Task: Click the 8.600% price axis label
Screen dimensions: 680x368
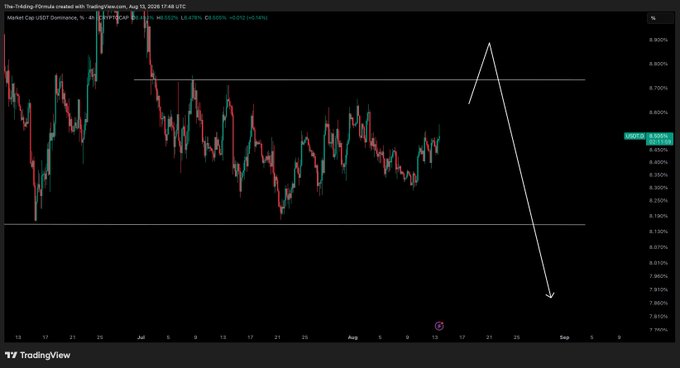Action: coord(658,112)
